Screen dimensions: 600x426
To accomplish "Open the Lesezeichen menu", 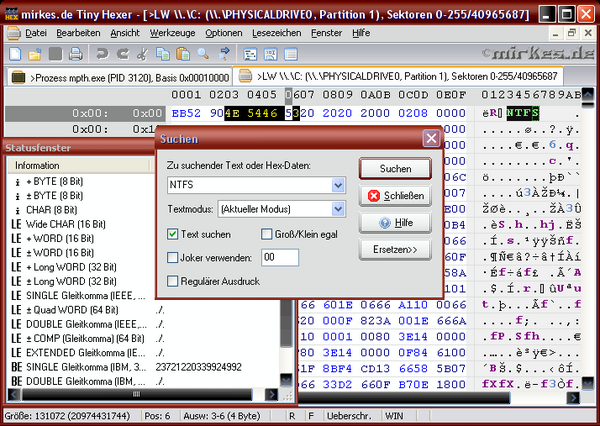I will tap(276, 33).
